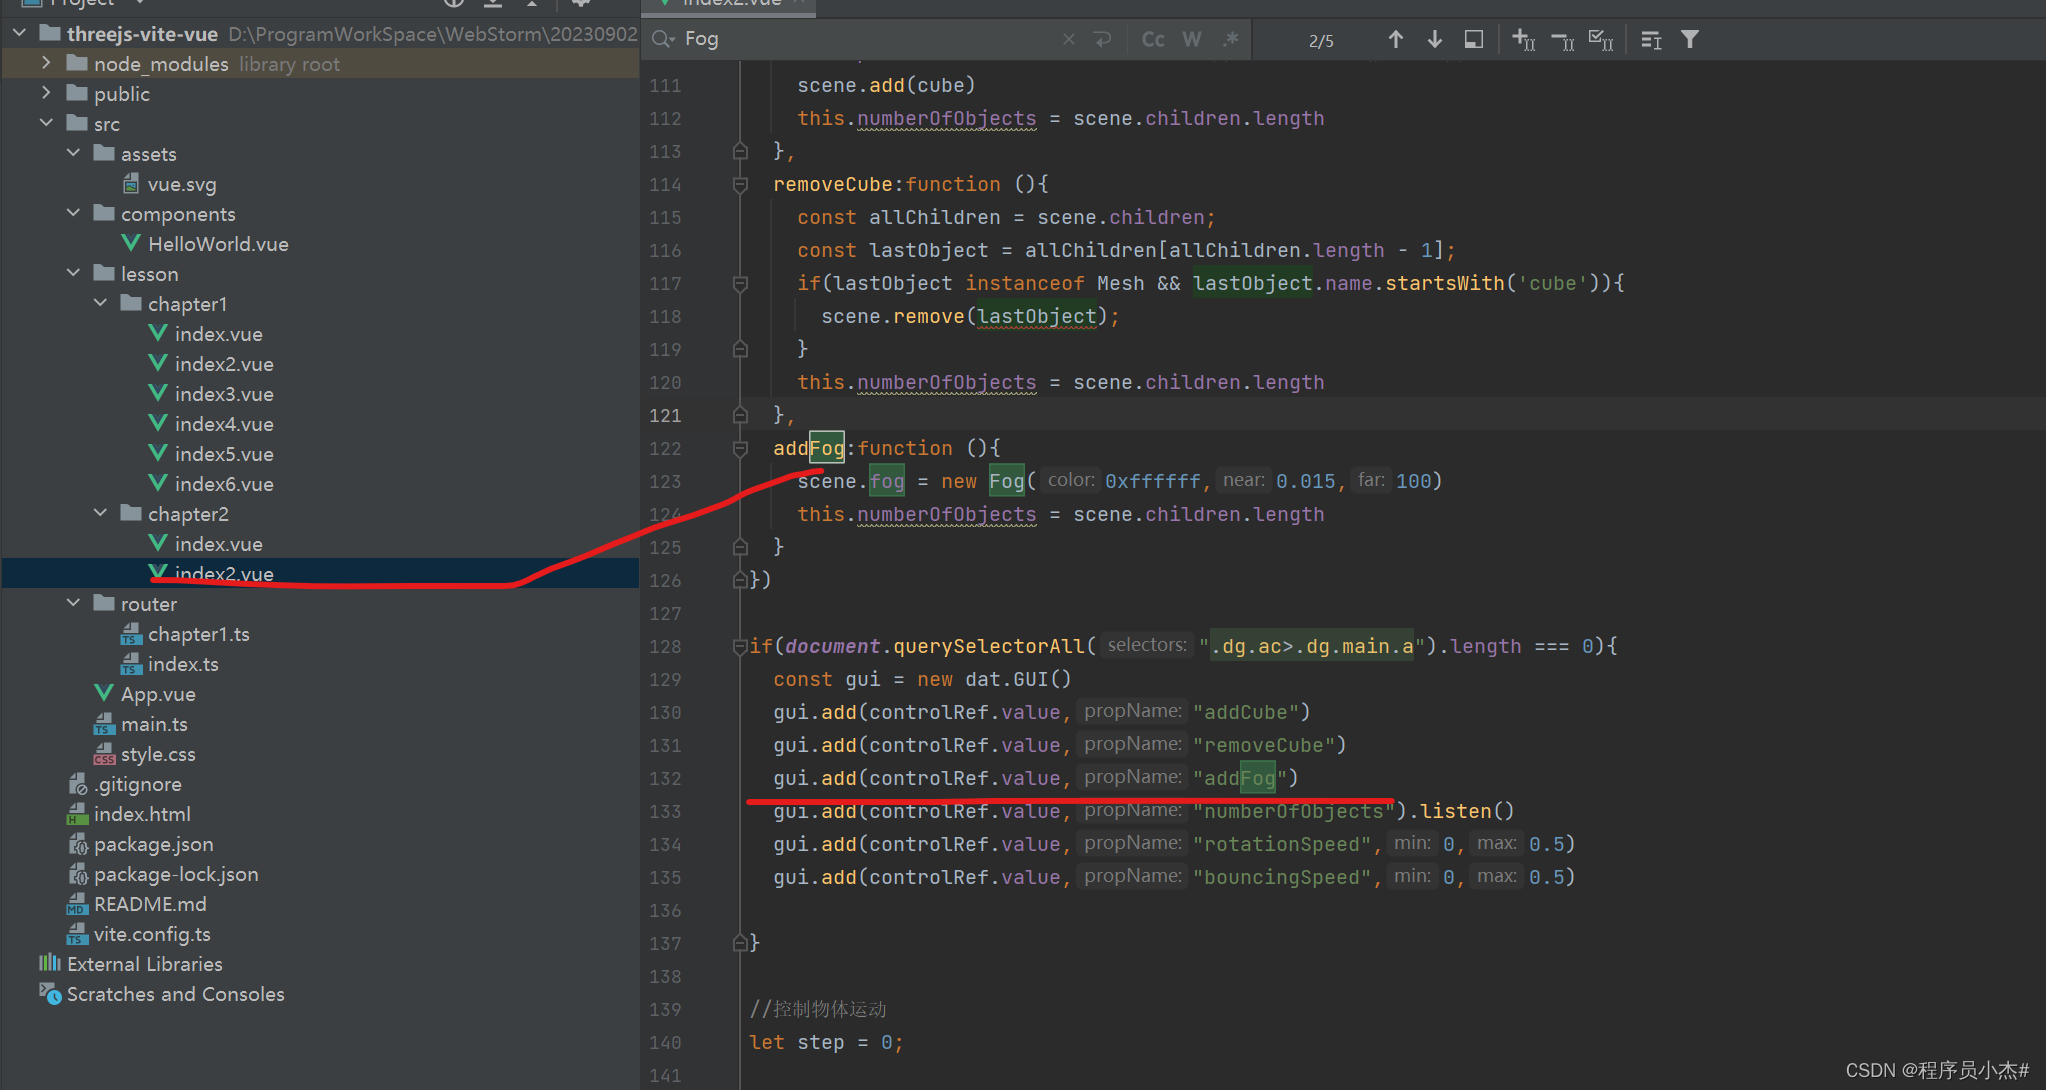Enable regex search option
This screenshot has height=1090, width=2046.
click(x=1230, y=39)
